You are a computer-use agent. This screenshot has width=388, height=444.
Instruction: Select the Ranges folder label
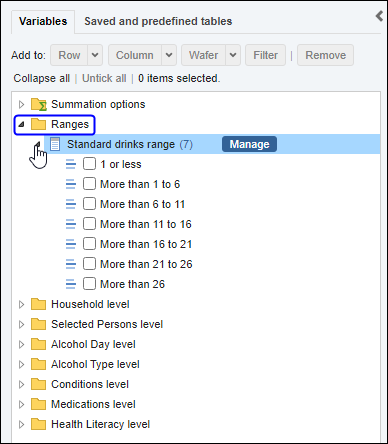point(70,124)
